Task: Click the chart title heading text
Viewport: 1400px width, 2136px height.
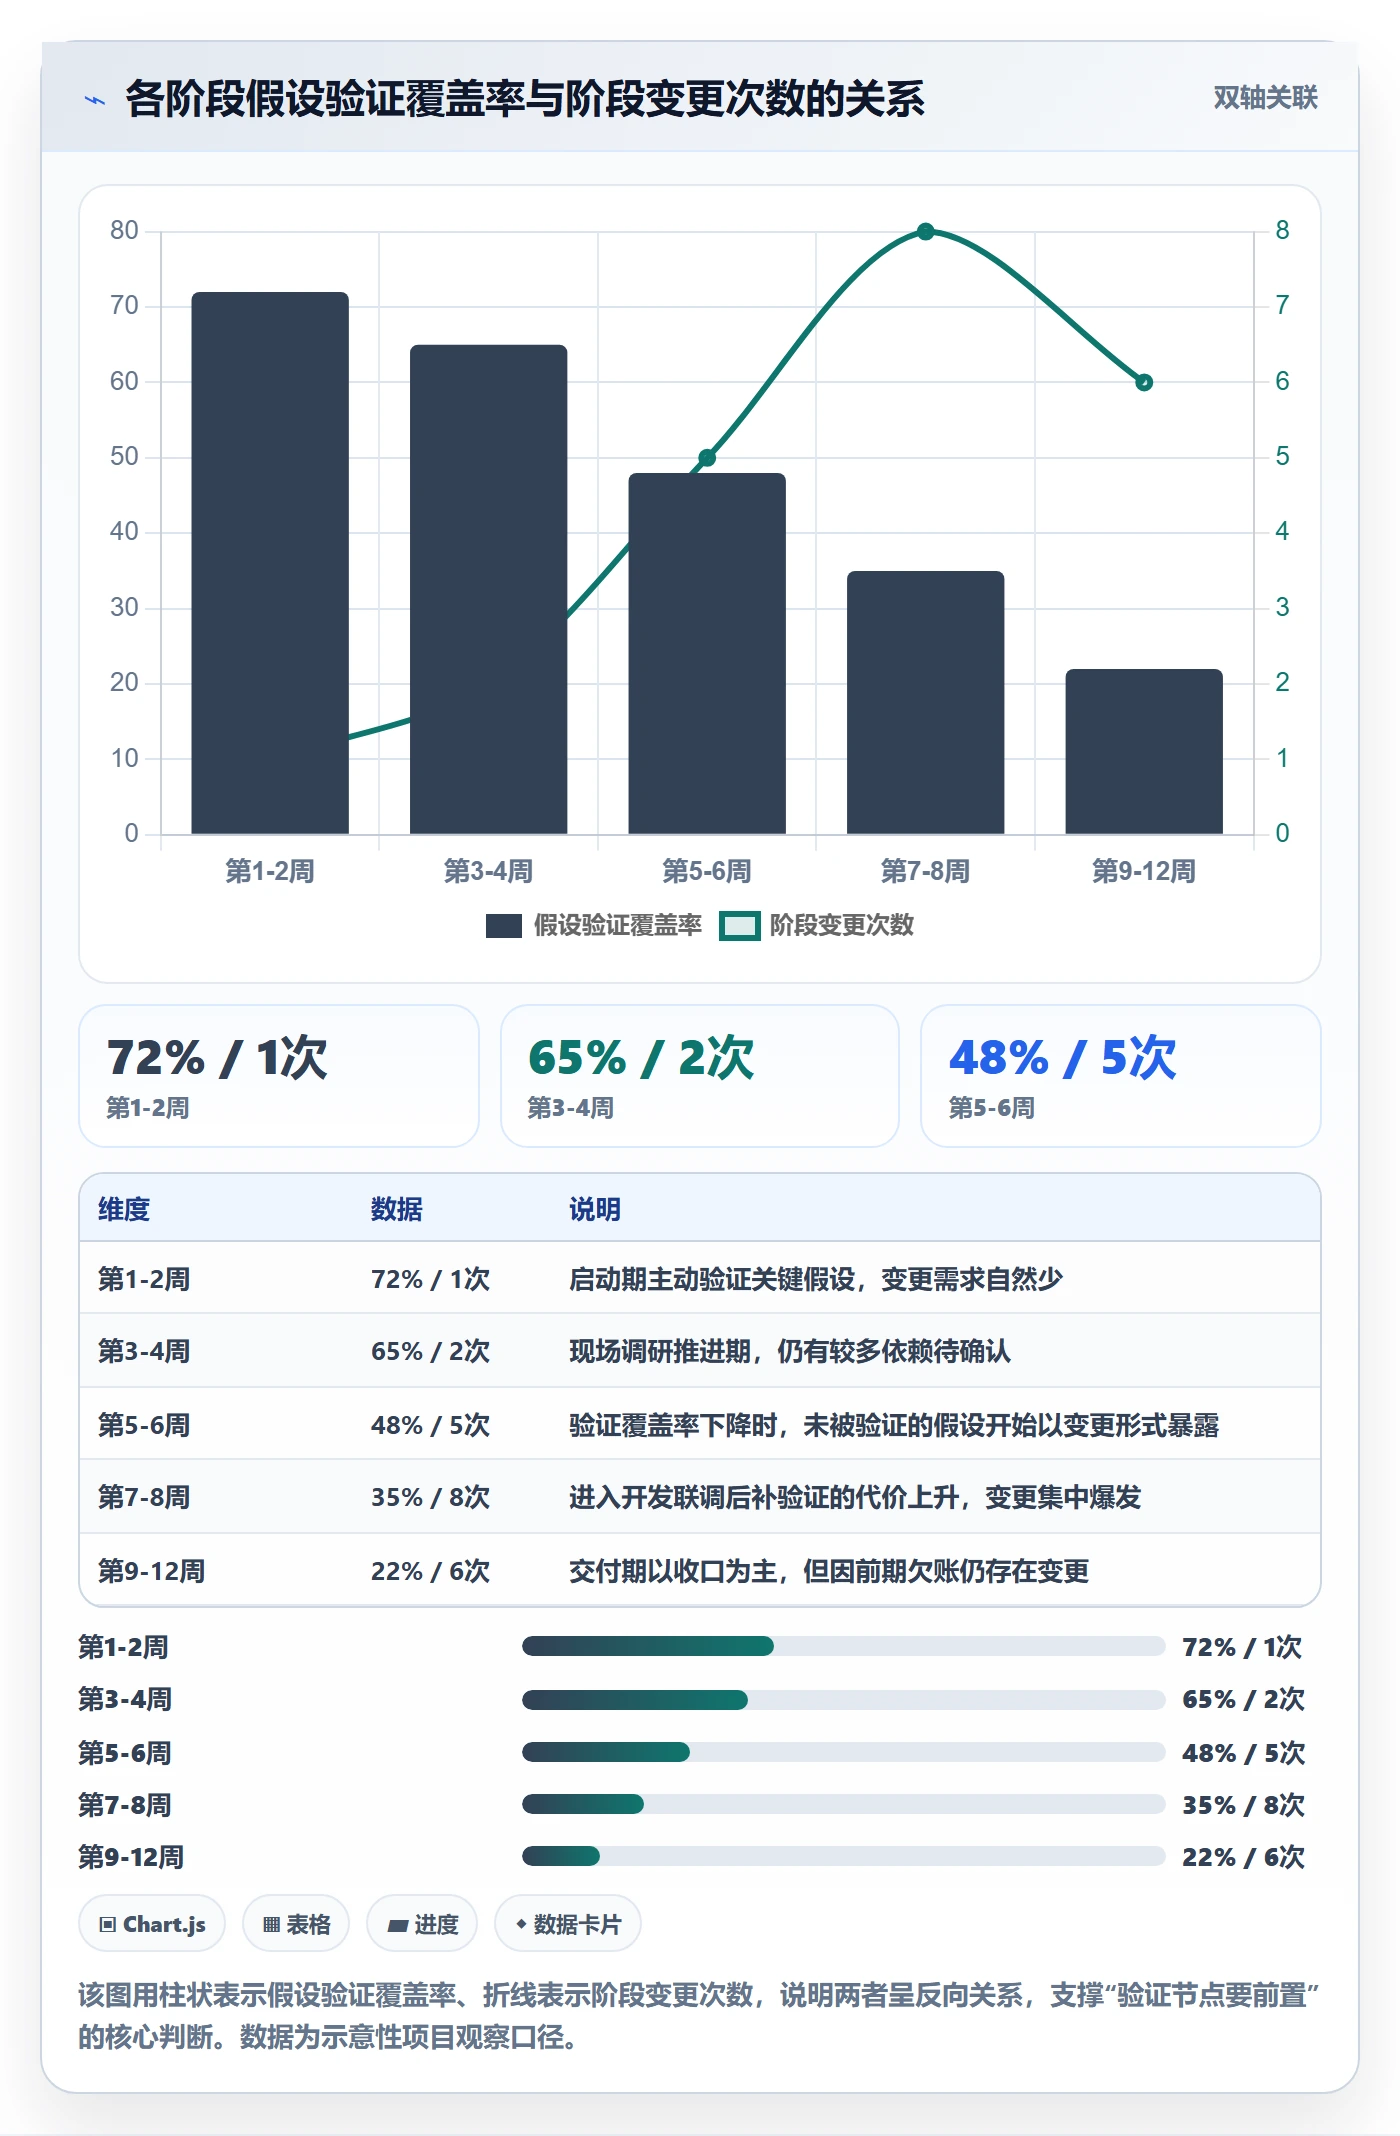Action: coord(525,99)
